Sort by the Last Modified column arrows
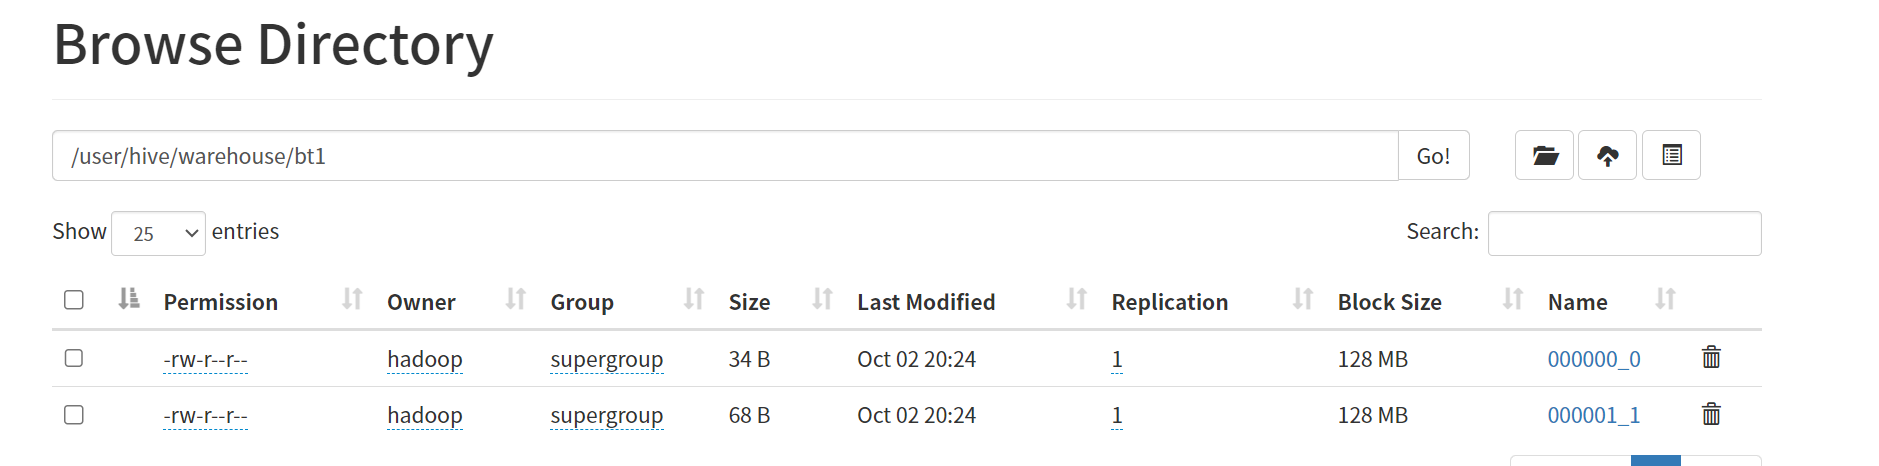The image size is (1879, 466). (x=1076, y=299)
